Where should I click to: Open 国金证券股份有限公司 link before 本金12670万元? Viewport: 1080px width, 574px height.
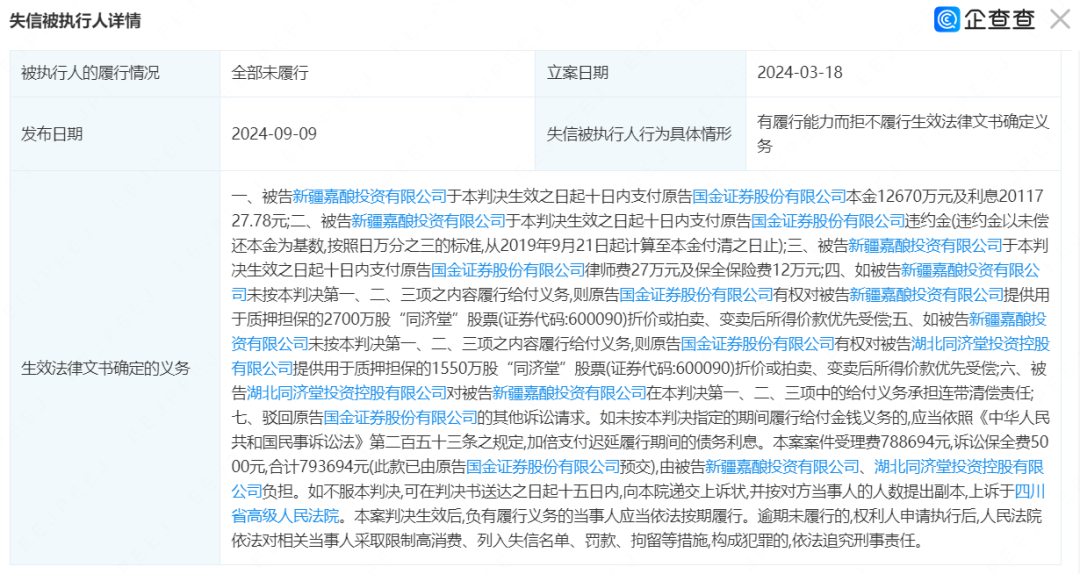(769, 196)
